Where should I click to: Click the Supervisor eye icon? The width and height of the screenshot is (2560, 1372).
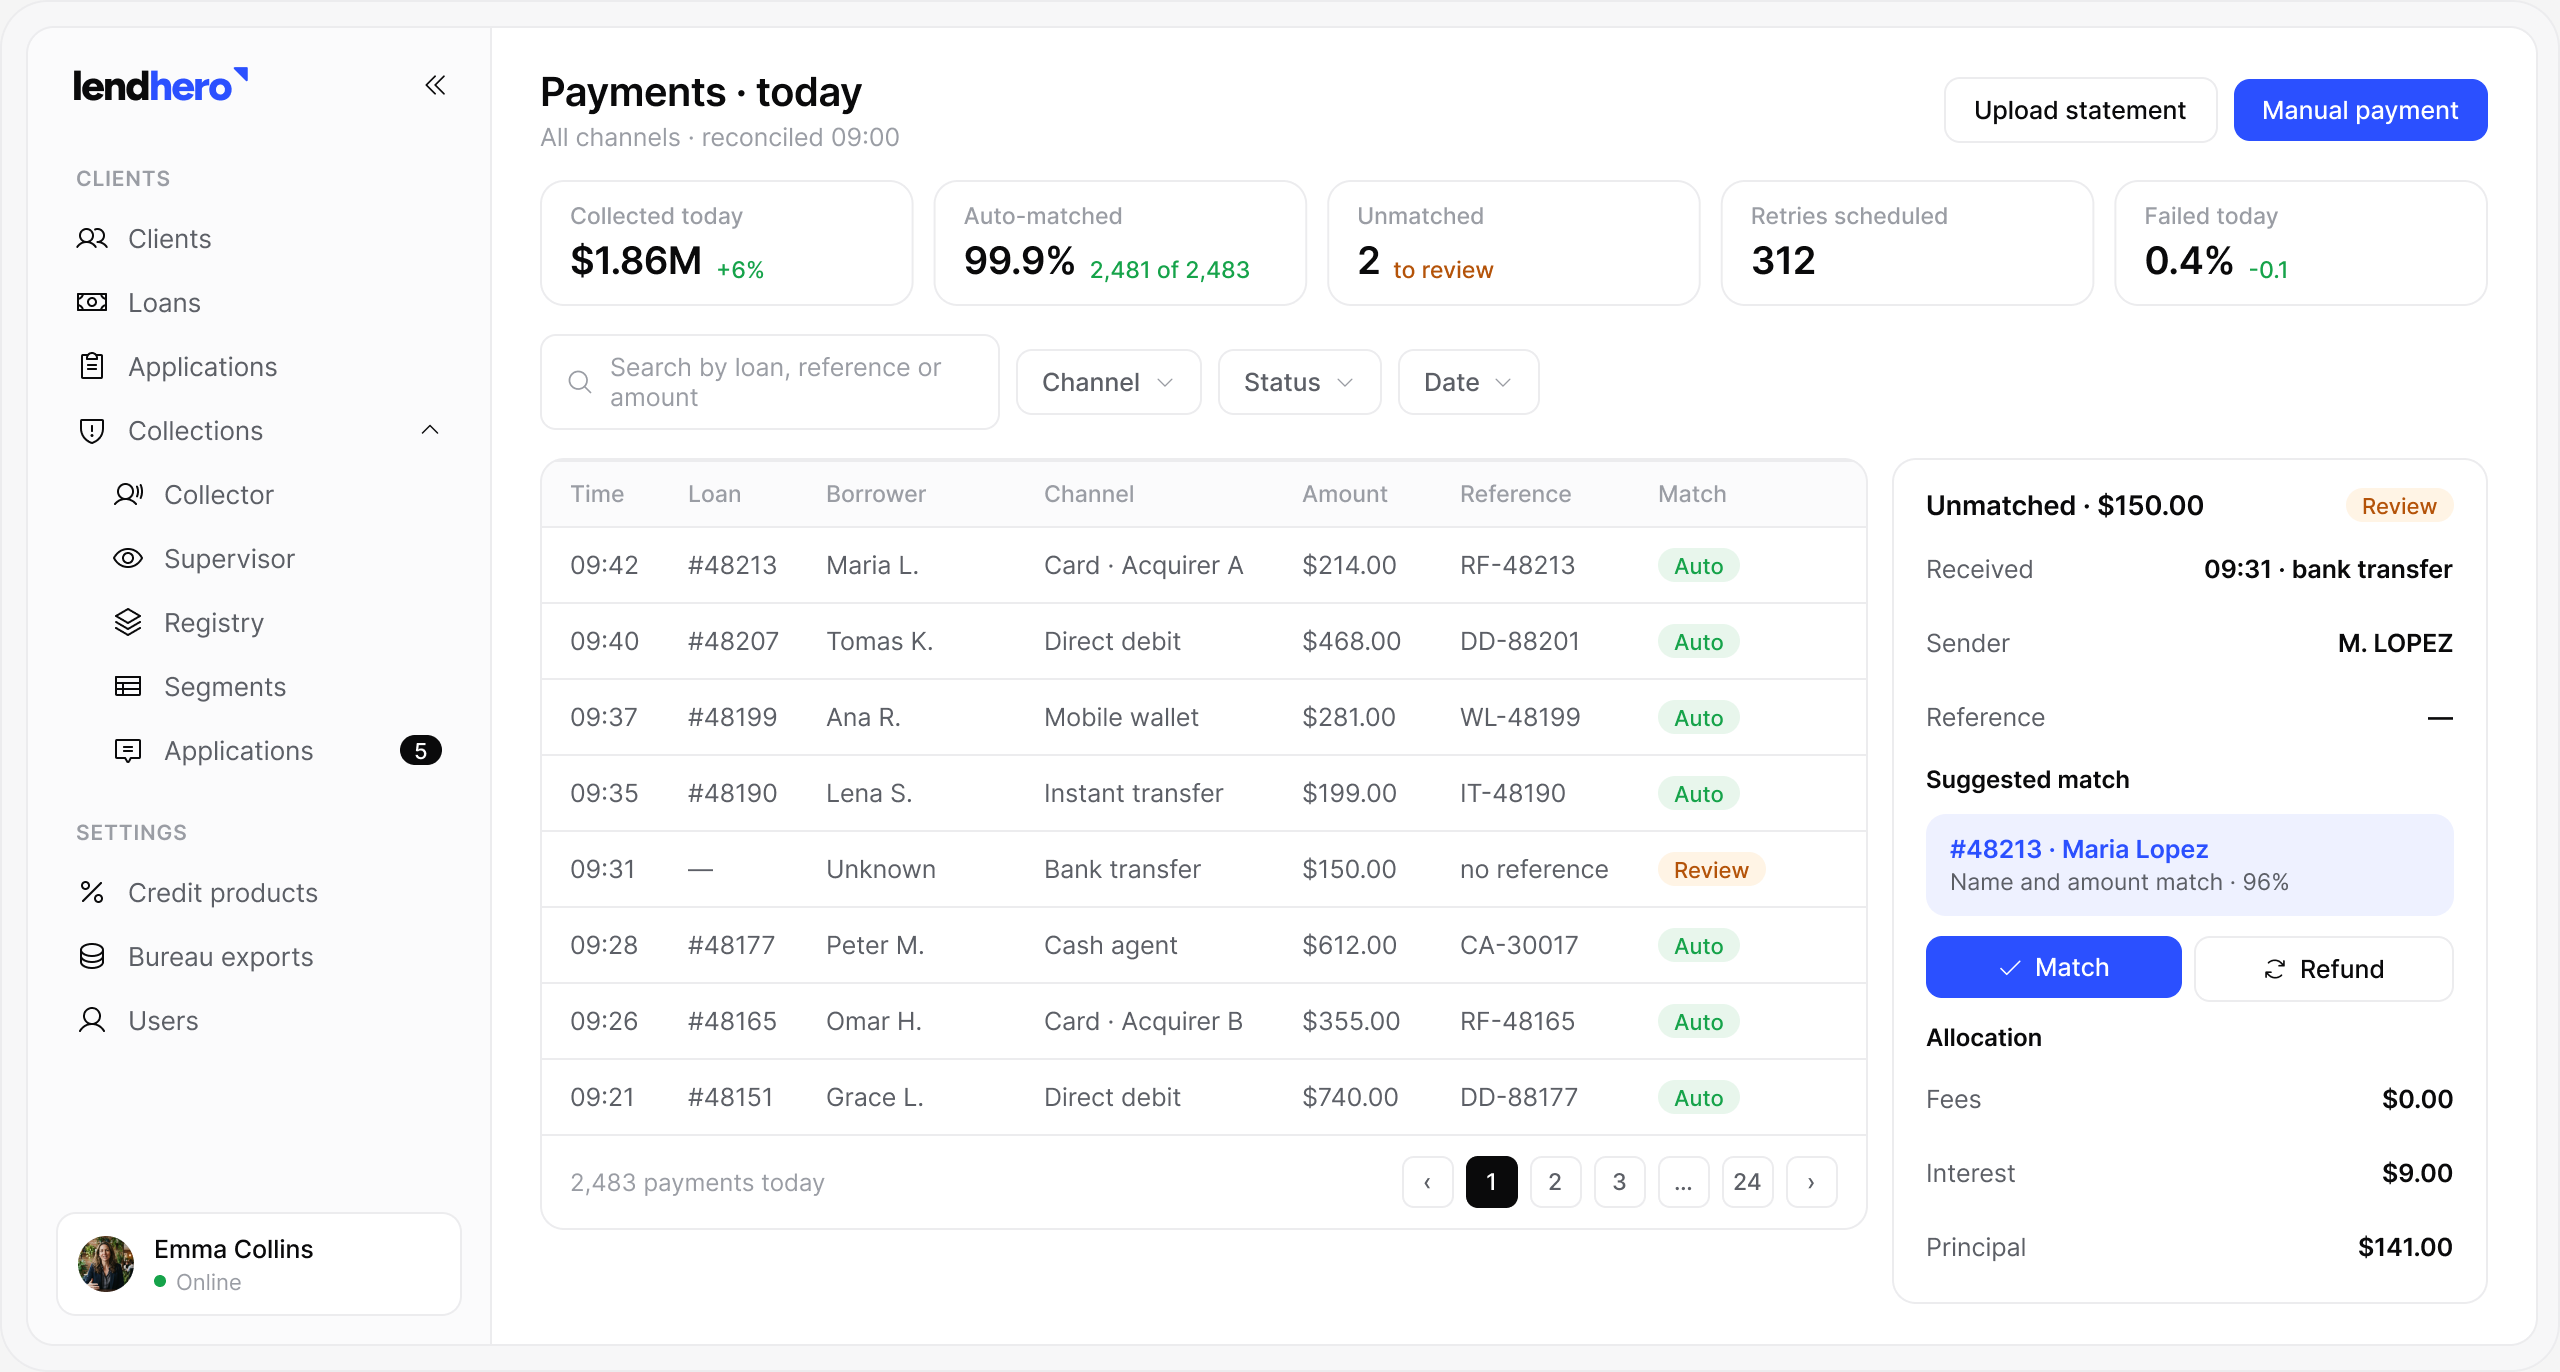(128, 558)
